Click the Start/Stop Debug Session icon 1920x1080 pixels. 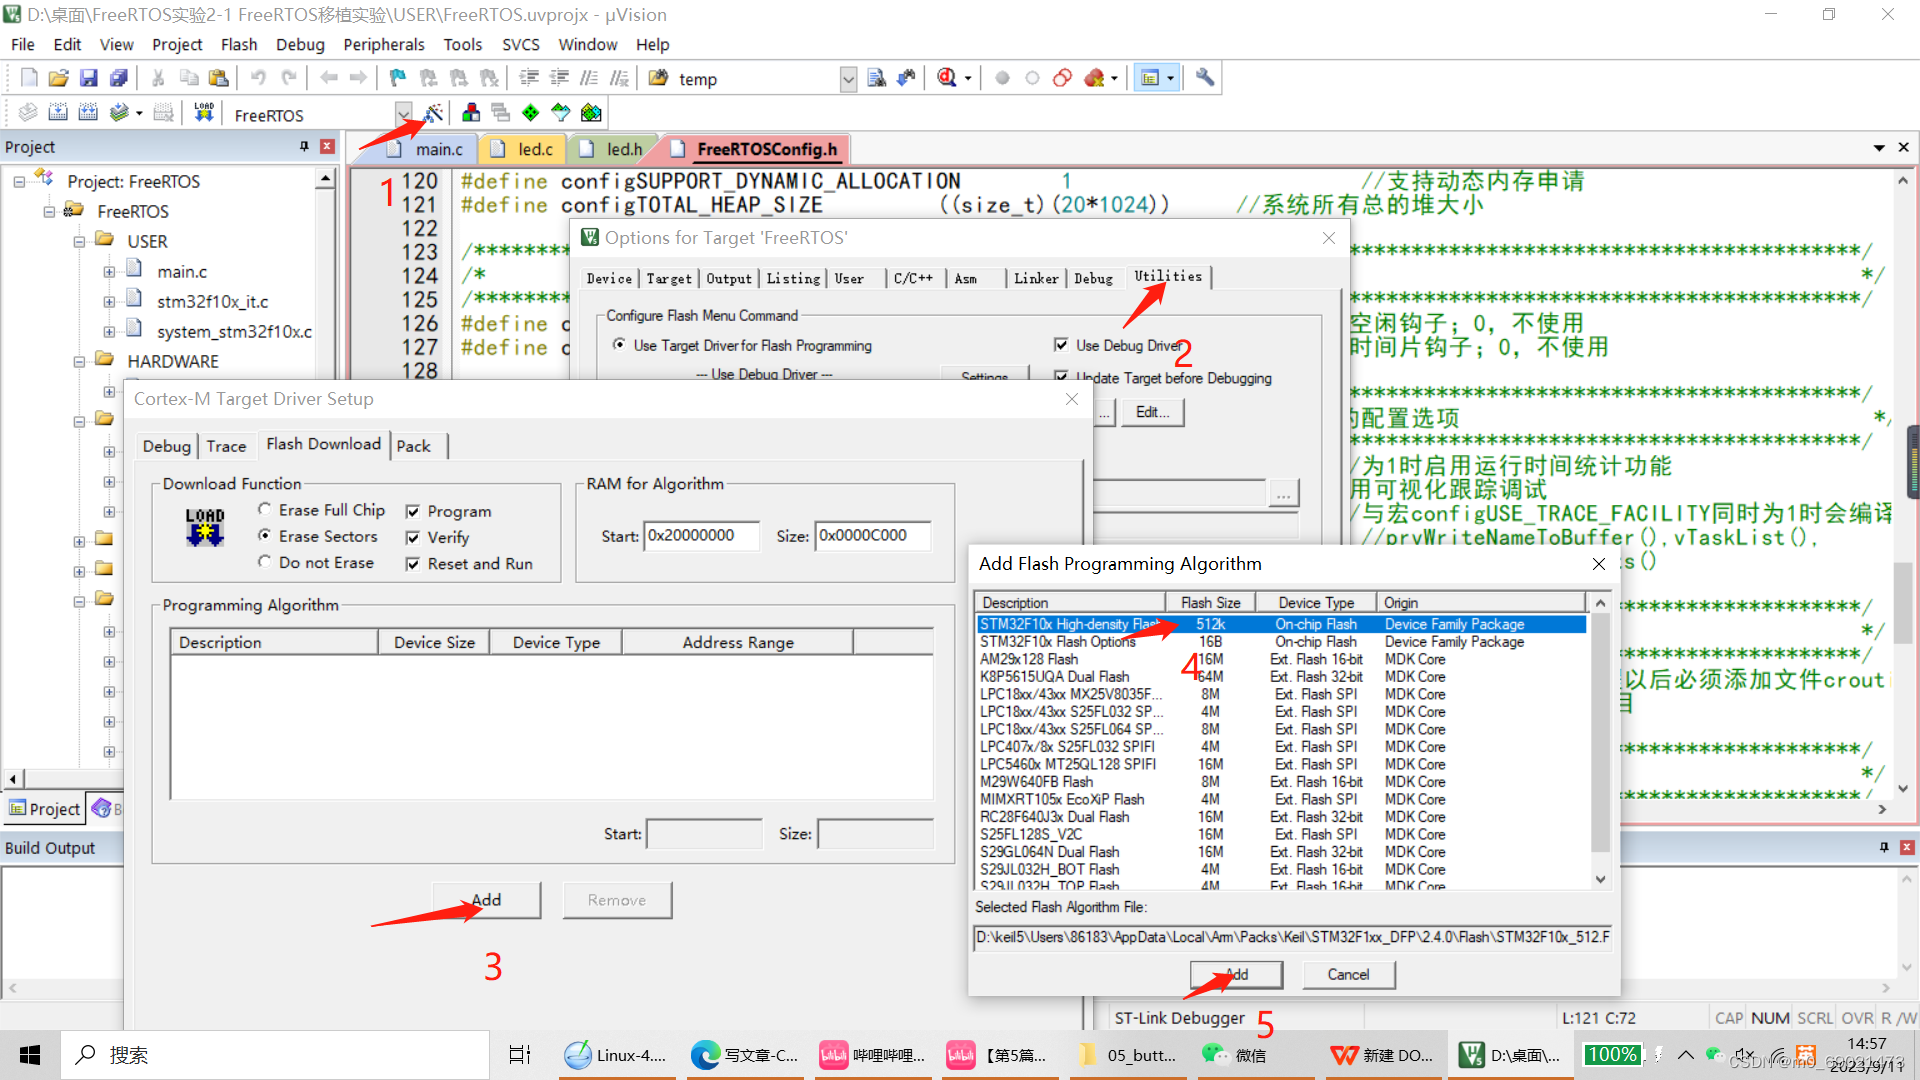947,78
